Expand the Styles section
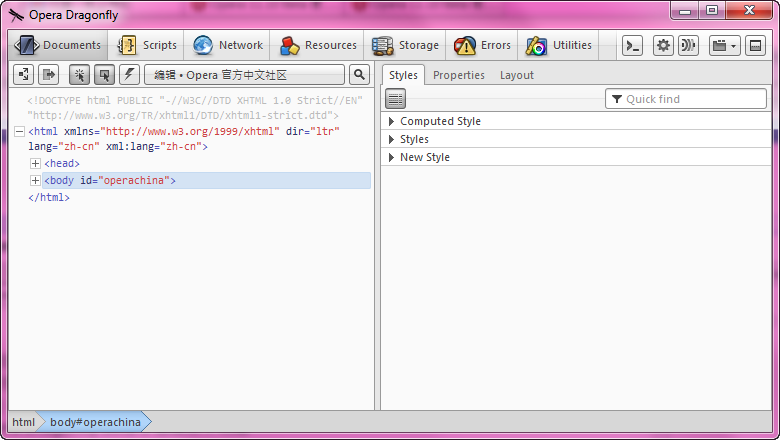 576,139
